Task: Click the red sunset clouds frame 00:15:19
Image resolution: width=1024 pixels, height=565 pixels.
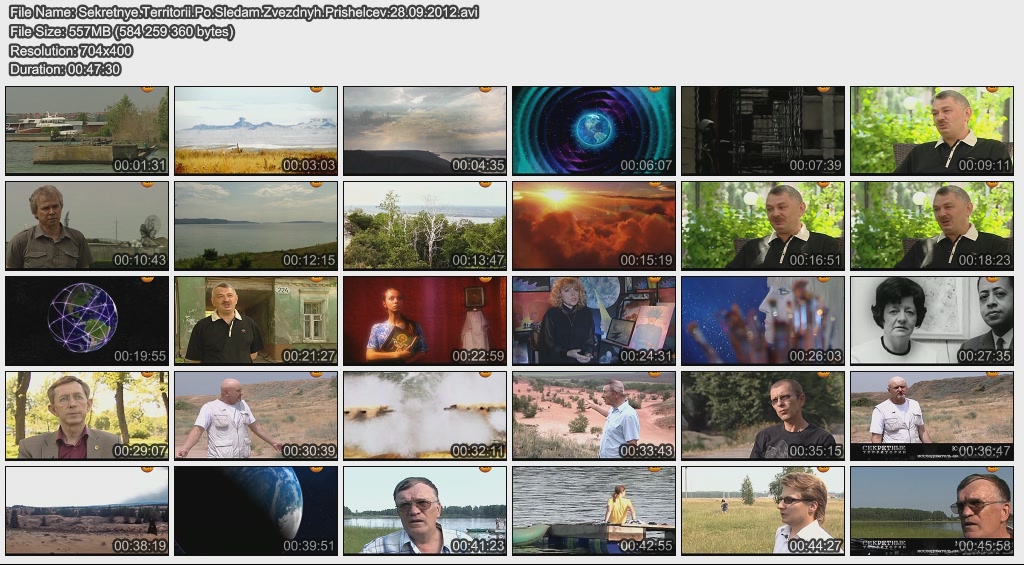Action: point(594,226)
